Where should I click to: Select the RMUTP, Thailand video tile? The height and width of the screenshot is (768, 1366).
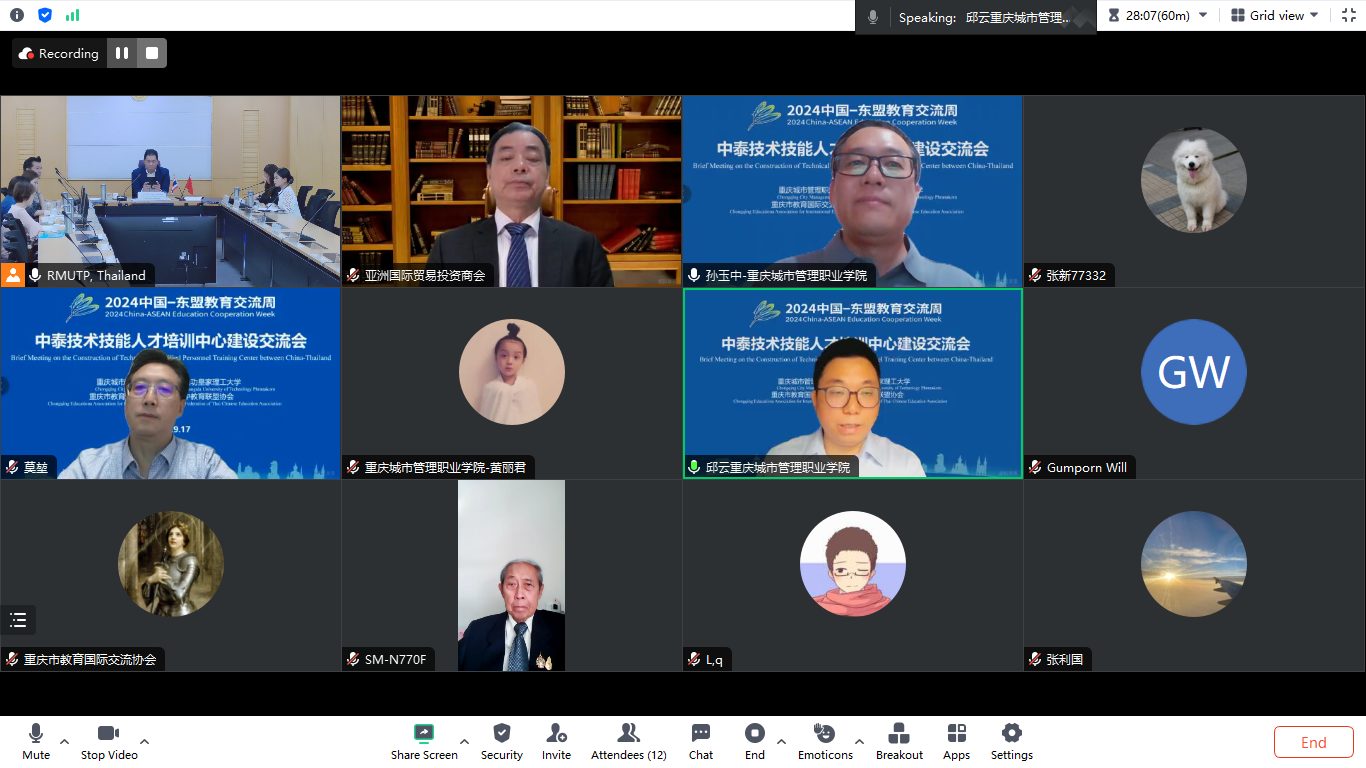170,190
